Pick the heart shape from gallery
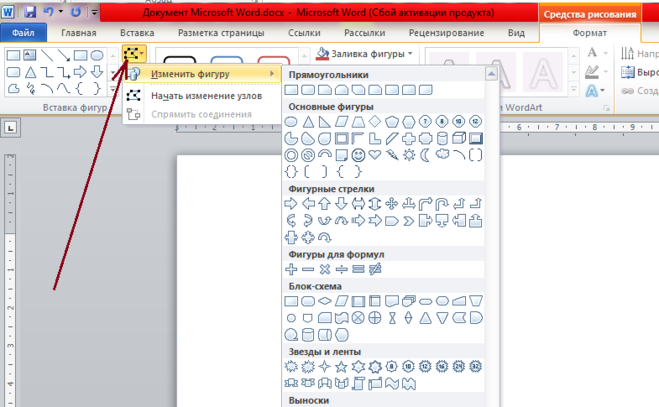The height and width of the screenshot is (407, 659). 373,155
